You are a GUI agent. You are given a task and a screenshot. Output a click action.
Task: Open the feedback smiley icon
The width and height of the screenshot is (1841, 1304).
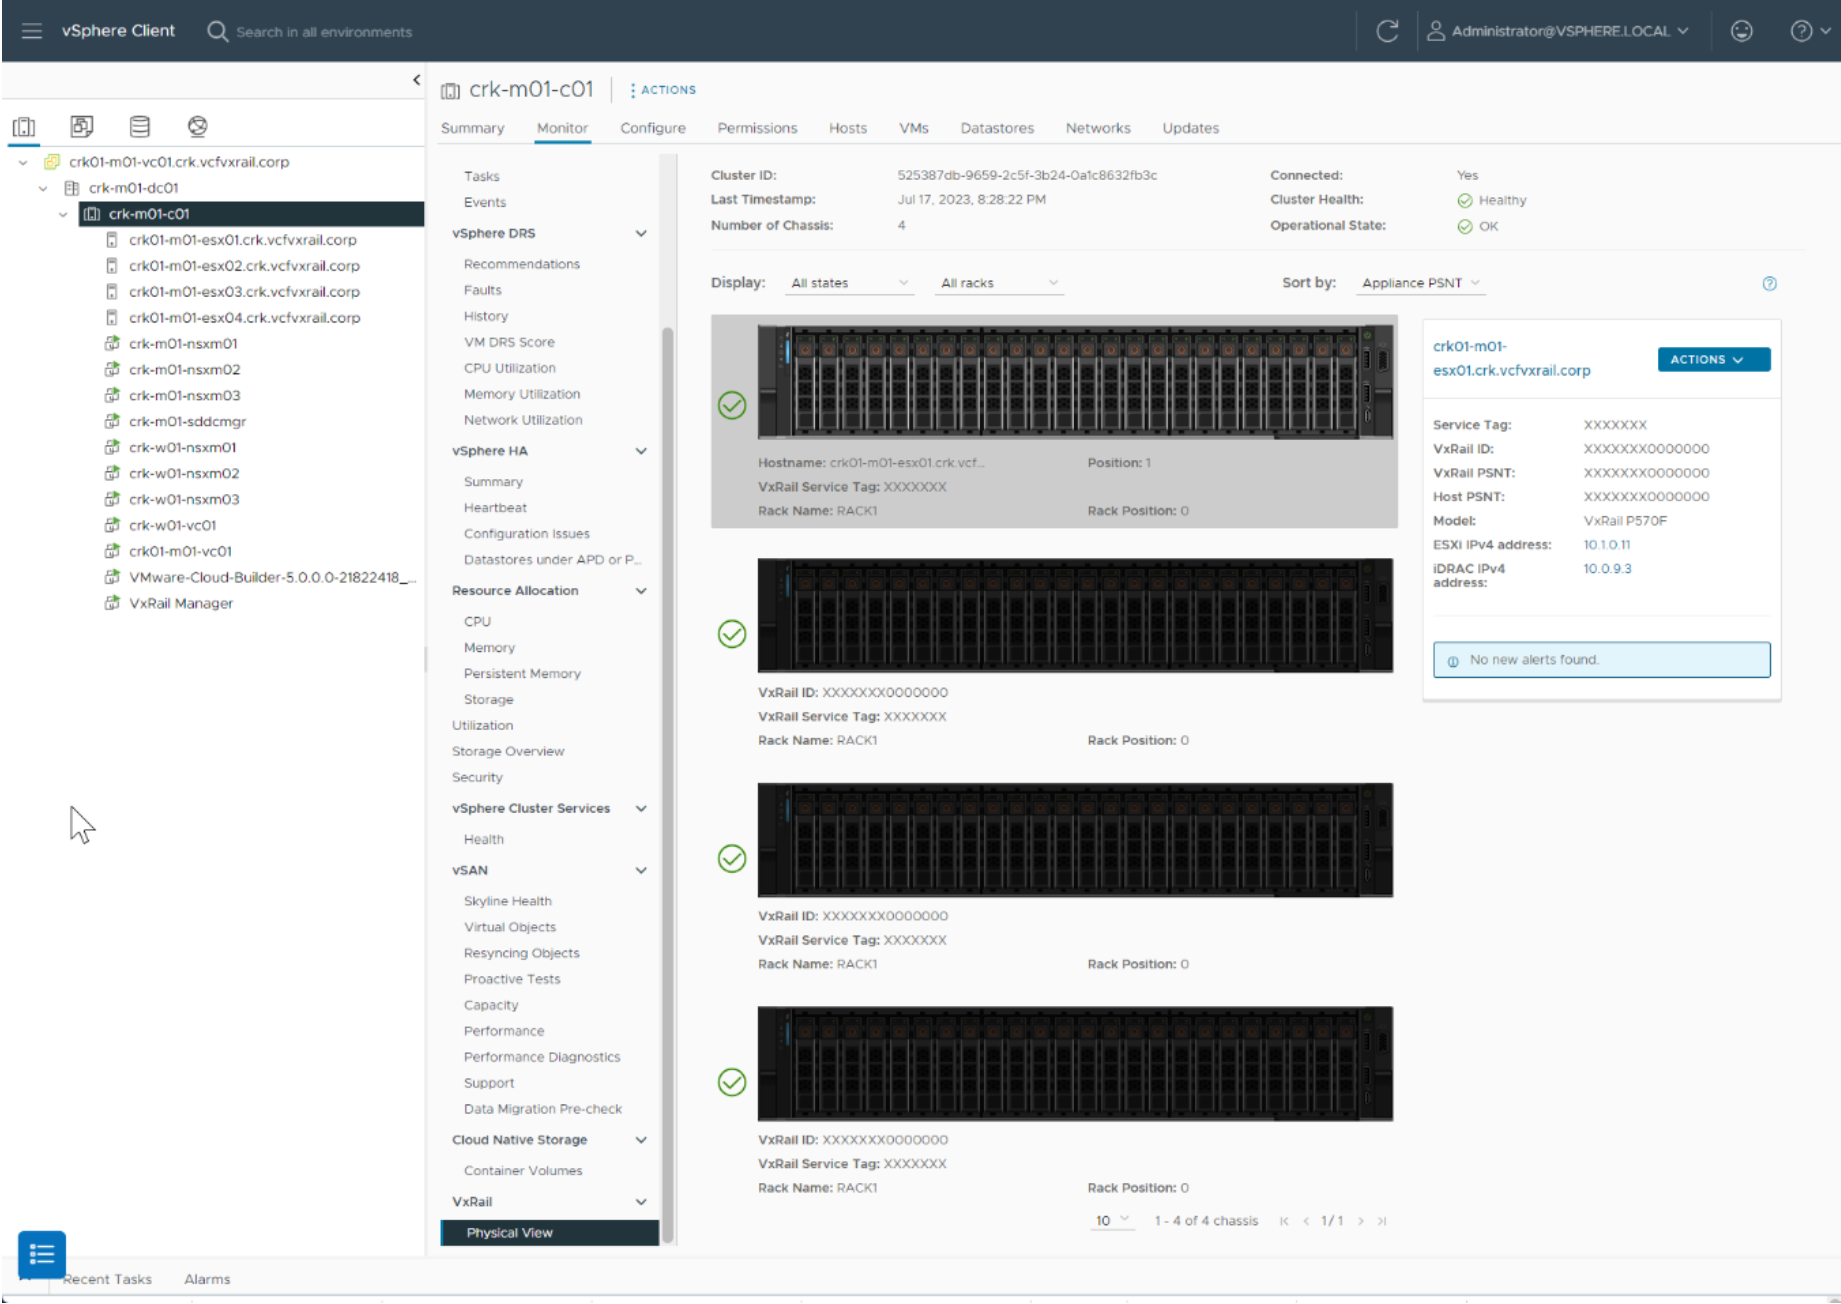(1741, 31)
